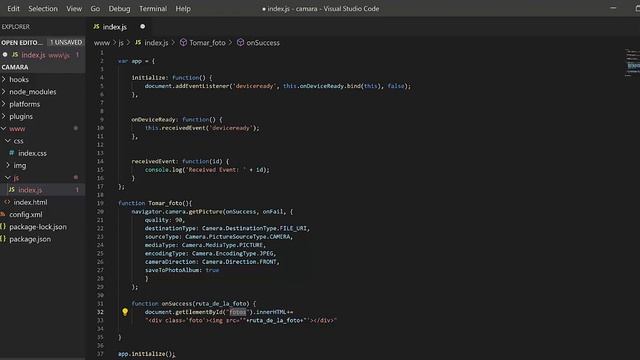Viewport: 640px width, 360px height.
Task: Click the XML feed icon beside config.xml
Action: [x=3, y=214]
